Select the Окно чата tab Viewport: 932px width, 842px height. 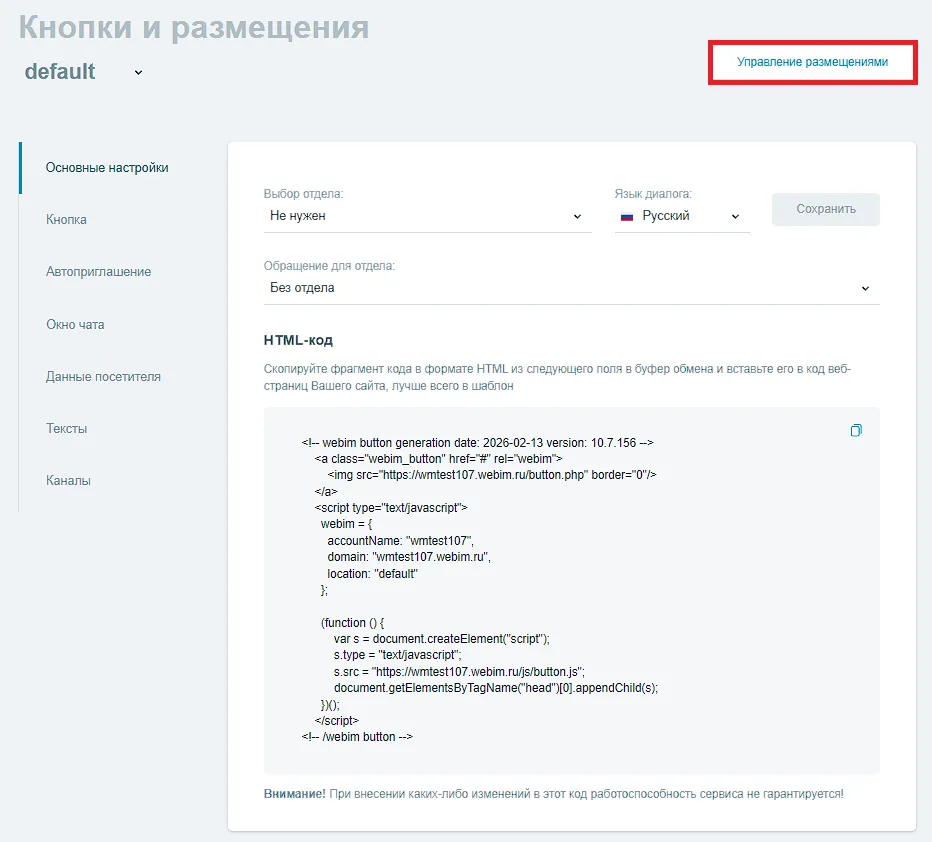[x=75, y=324]
